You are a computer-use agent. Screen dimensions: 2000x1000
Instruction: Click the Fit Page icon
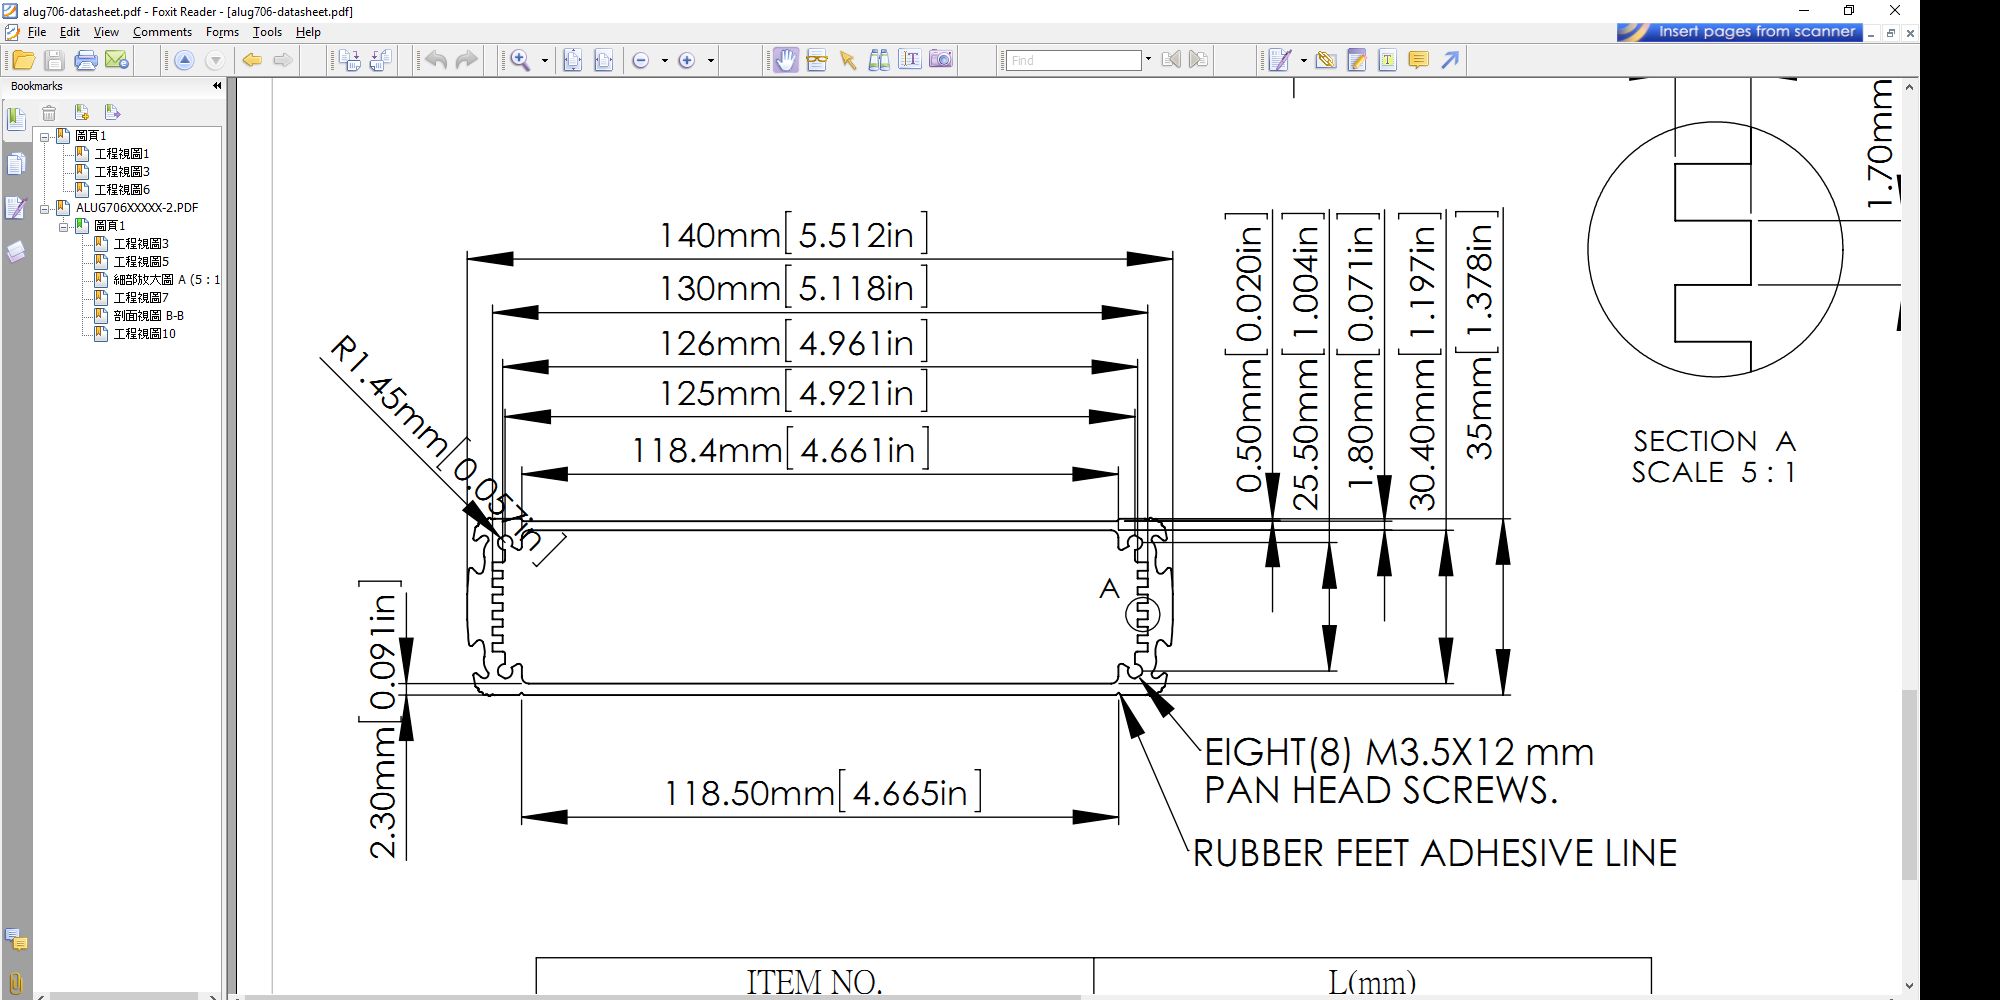click(x=573, y=60)
